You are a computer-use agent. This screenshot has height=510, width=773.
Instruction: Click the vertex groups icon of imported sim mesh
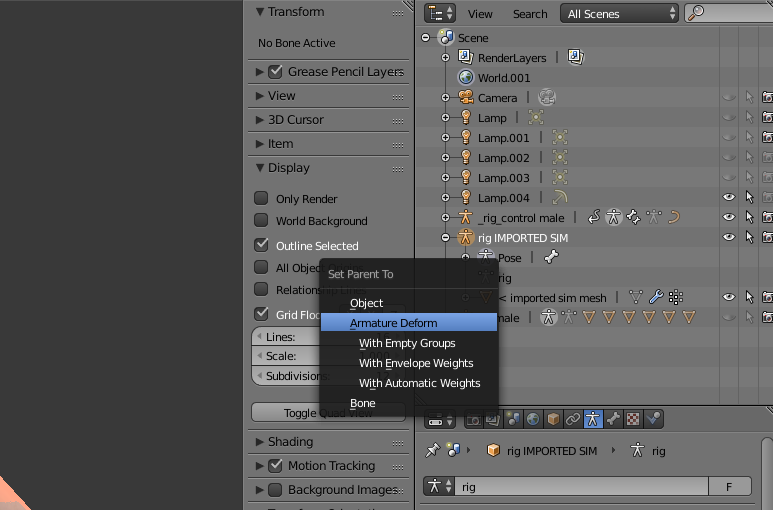[x=676, y=297]
